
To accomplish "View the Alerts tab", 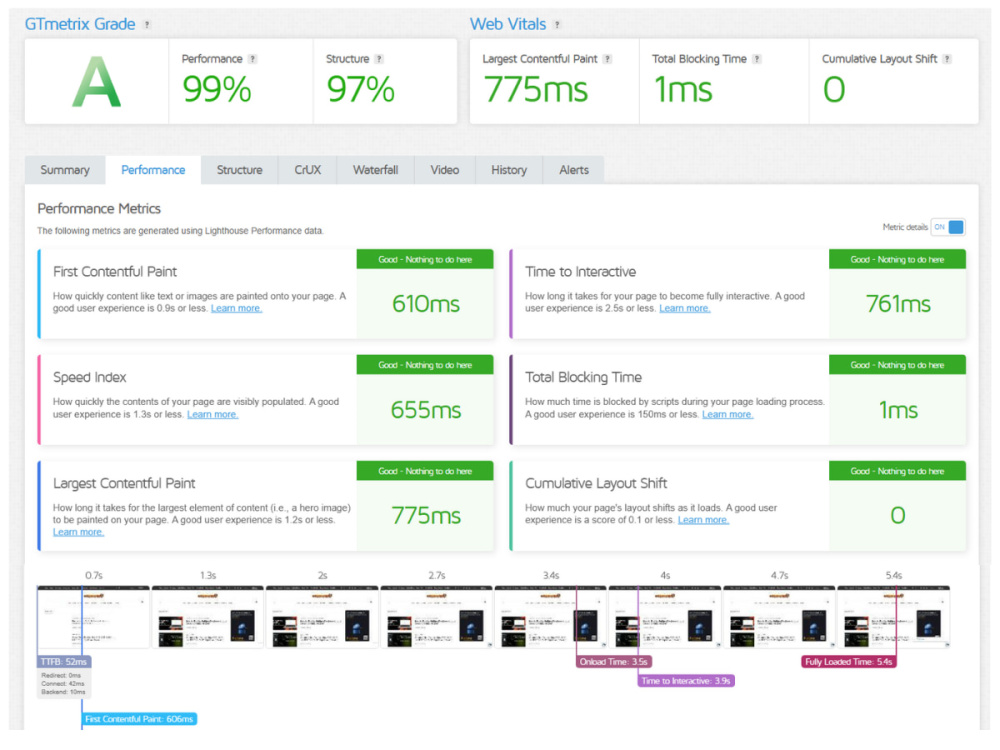I will [x=574, y=170].
